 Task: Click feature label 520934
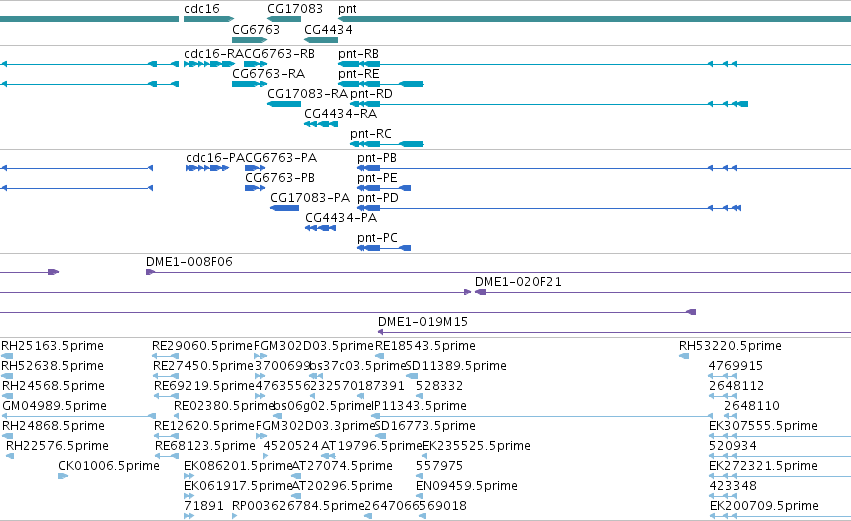(x=733, y=447)
